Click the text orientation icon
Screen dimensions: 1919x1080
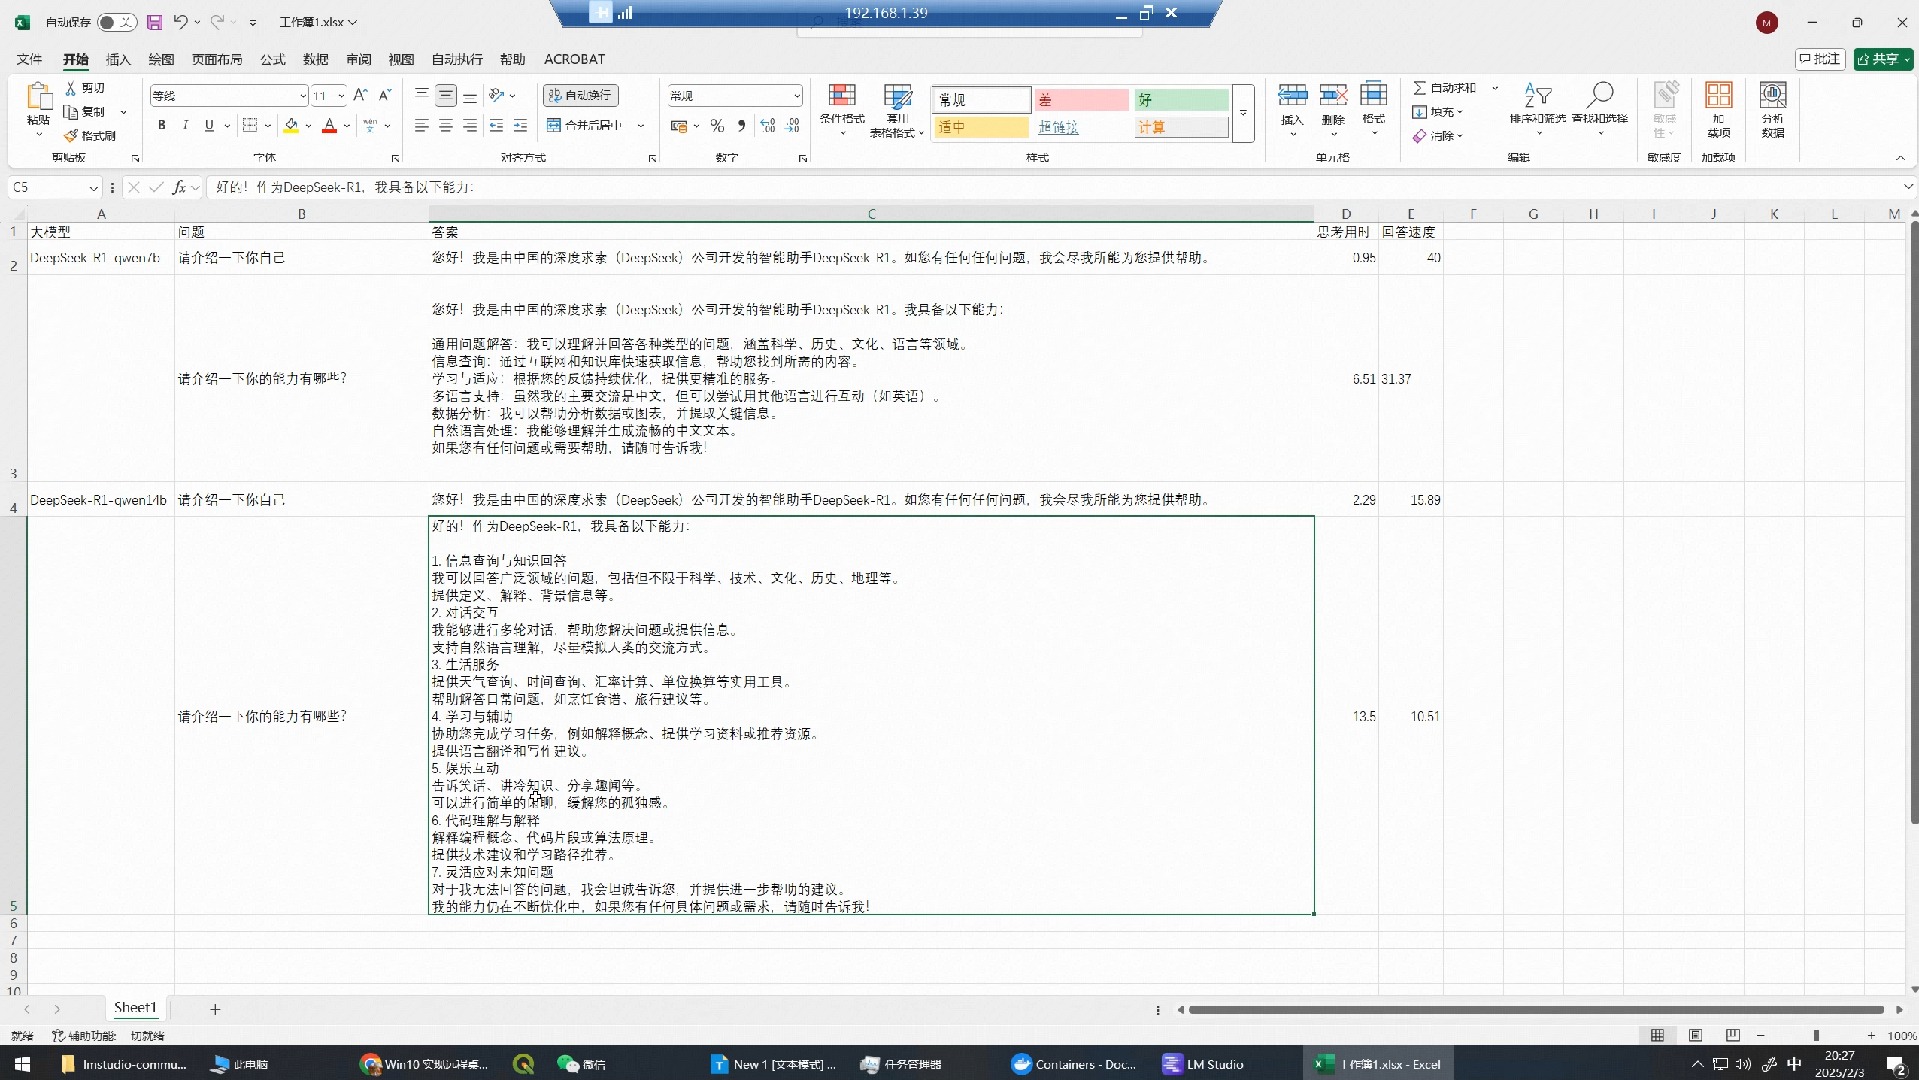tap(497, 95)
